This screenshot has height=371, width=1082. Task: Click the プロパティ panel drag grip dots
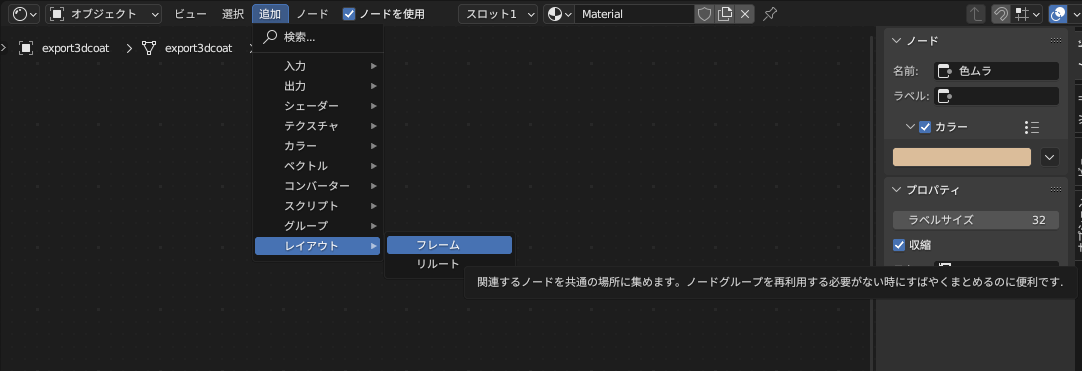tap(1056, 190)
